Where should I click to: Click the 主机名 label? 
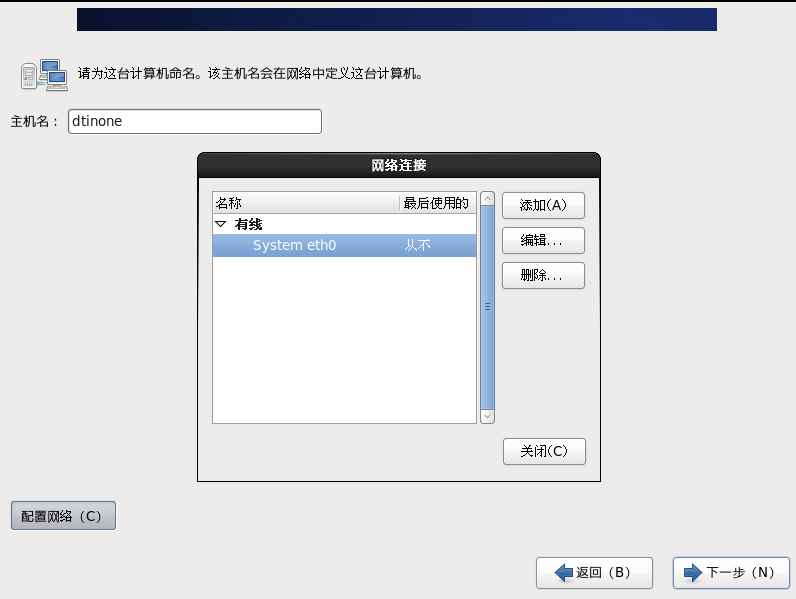pyautogui.click(x=34, y=121)
